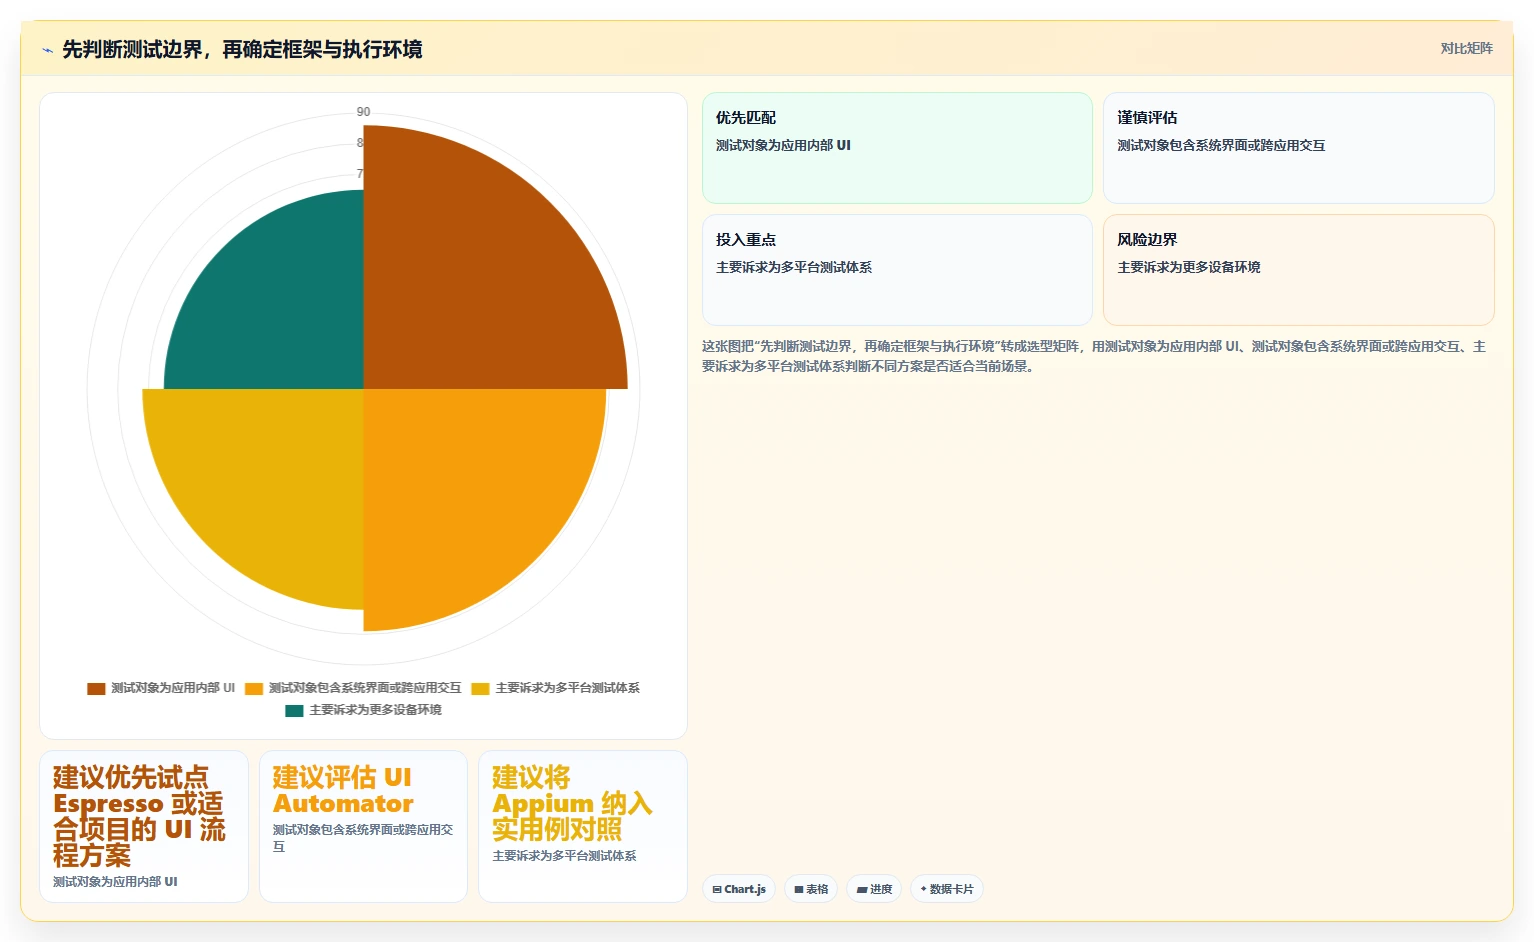Open the 风险边界 matrix card
The width and height of the screenshot is (1534, 942).
click(x=1298, y=270)
